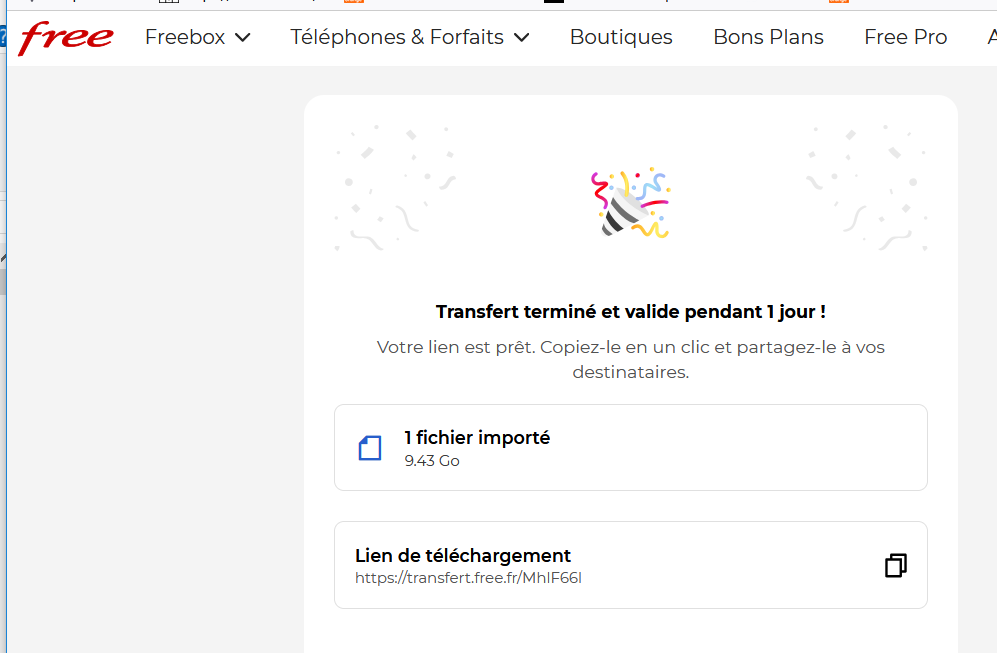Select the transfert.free.fr download URL
This screenshot has width=997, height=653.
[x=468, y=577]
